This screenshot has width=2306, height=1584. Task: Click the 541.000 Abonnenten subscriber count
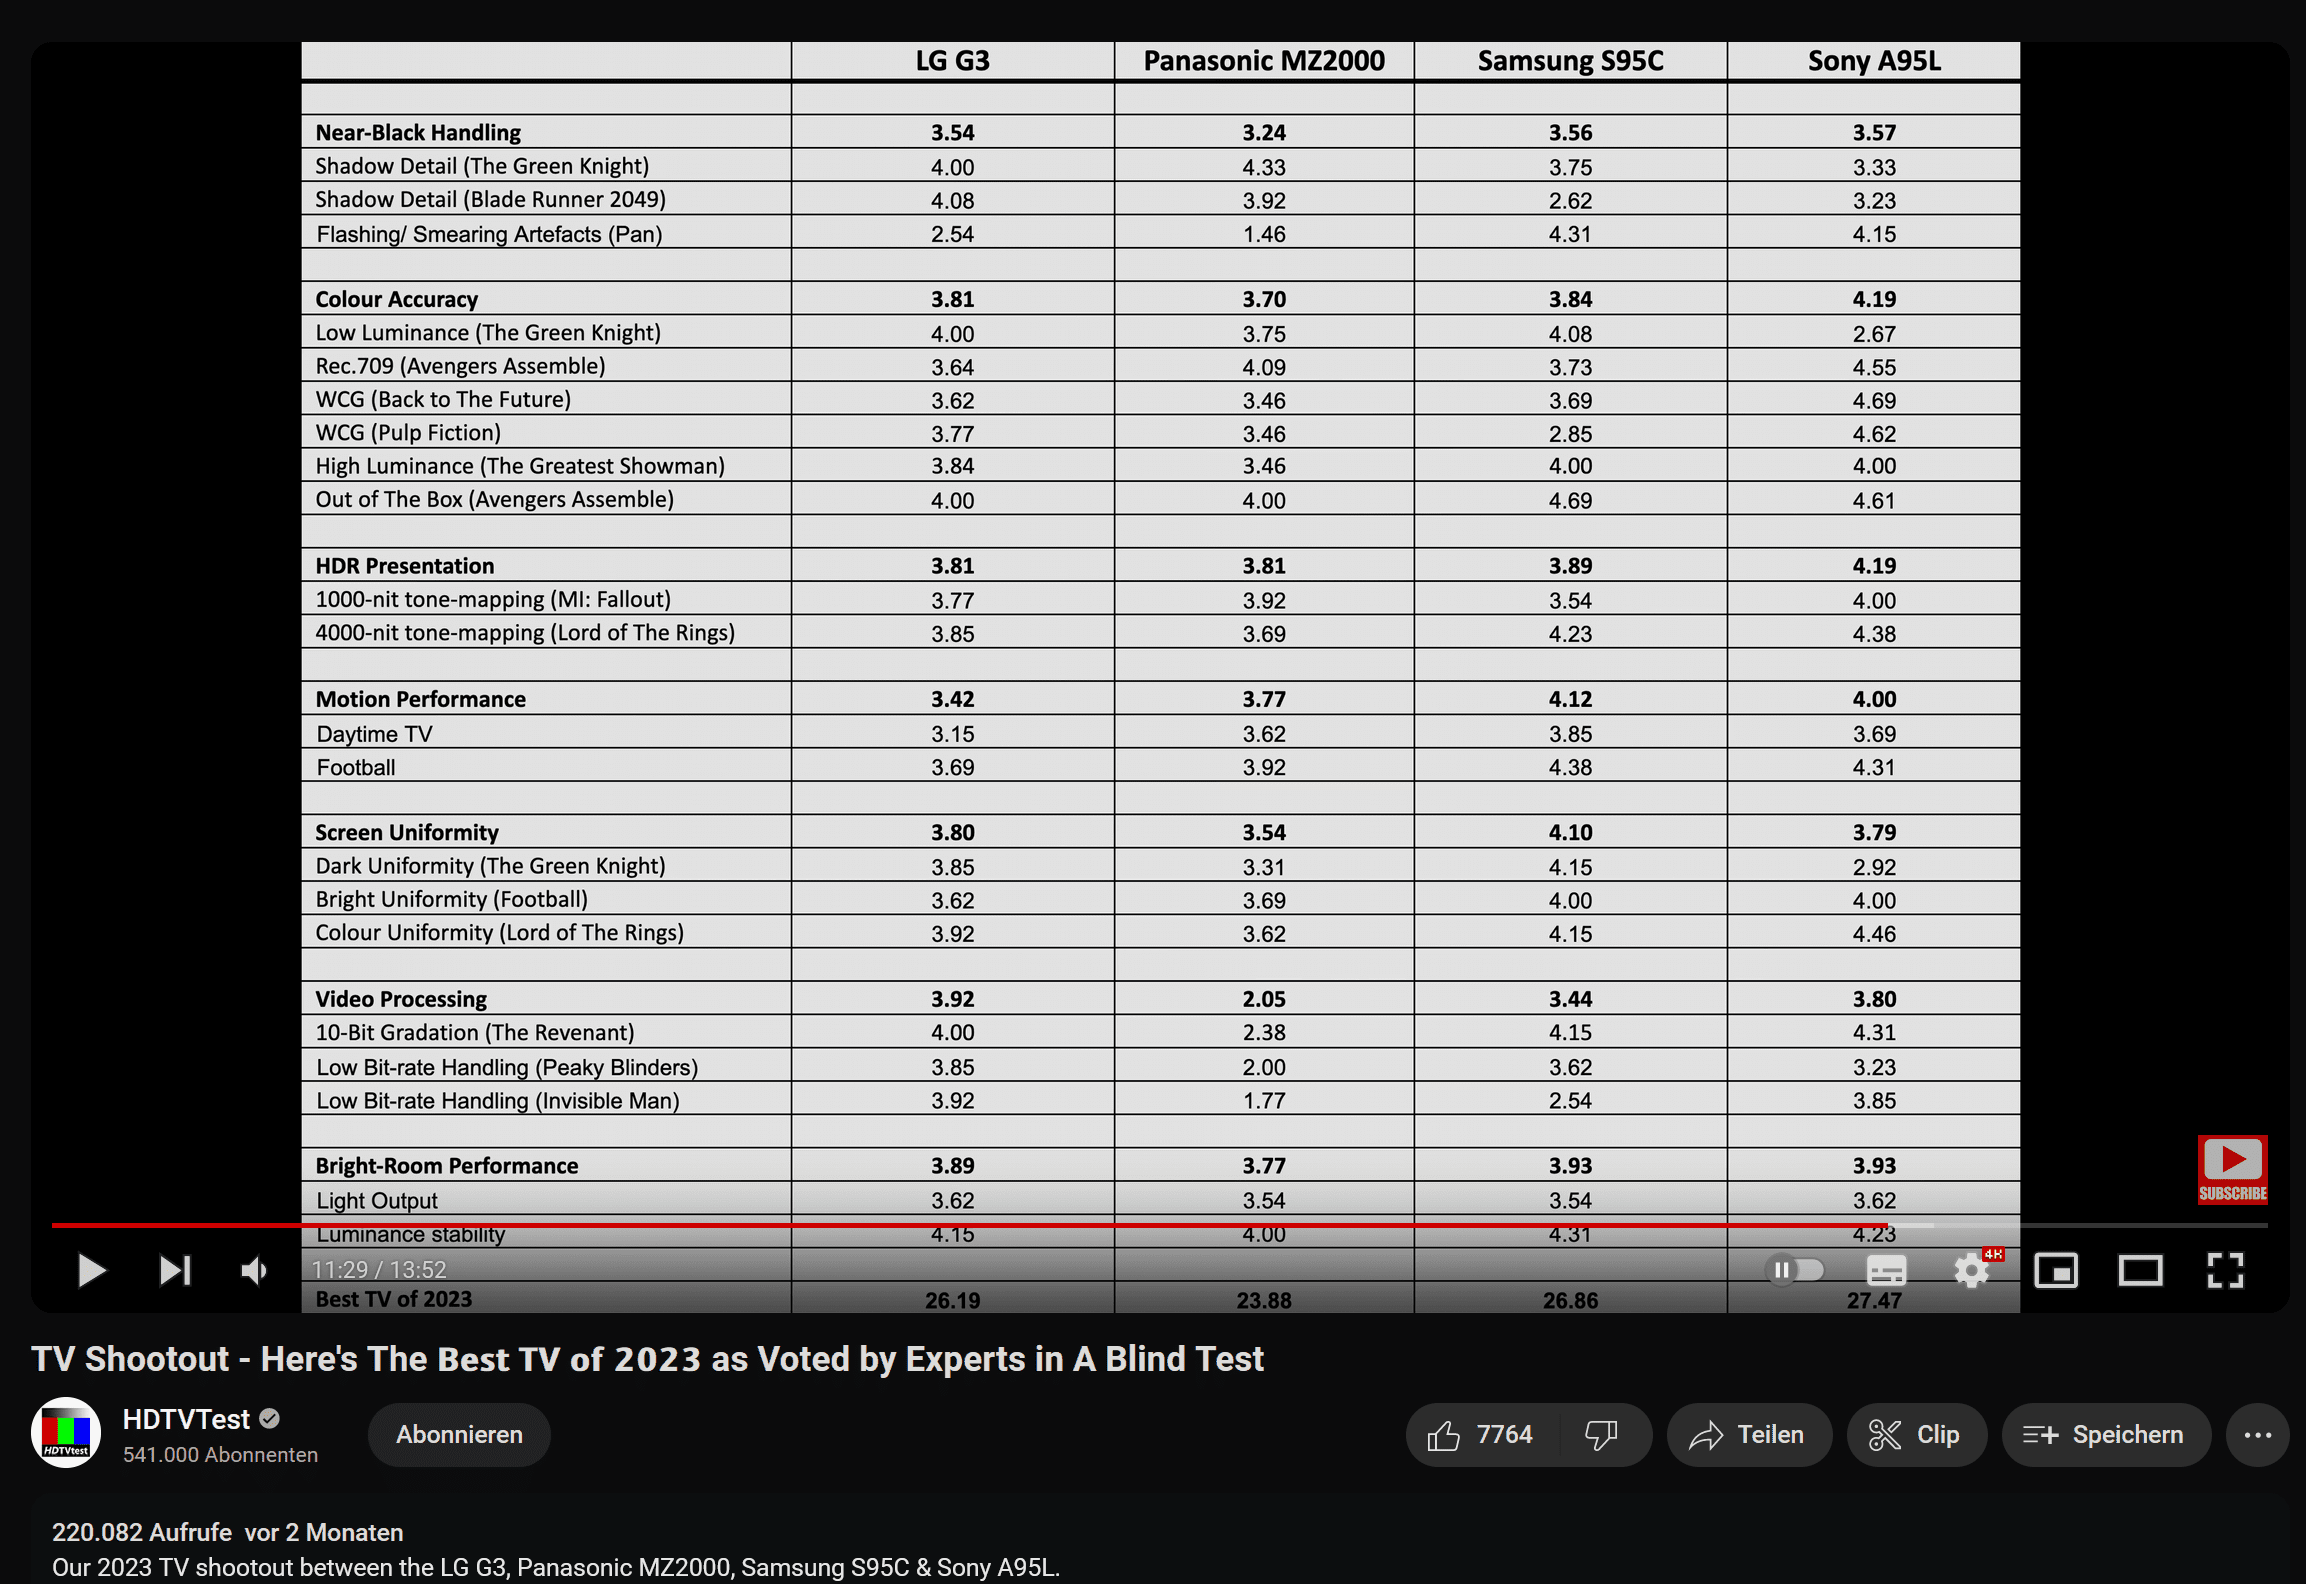220,1455
